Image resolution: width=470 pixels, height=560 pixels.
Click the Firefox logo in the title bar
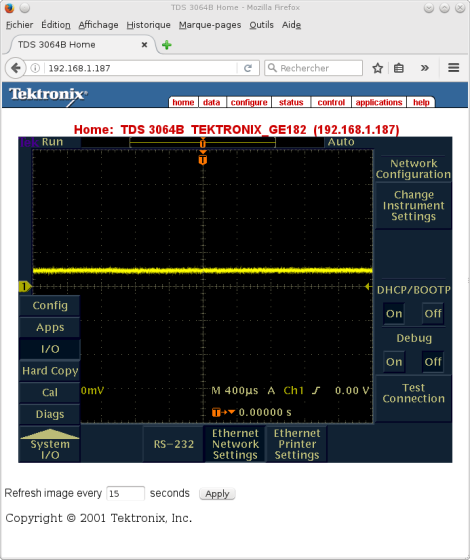pyautogui.click(x=9, y=8)
